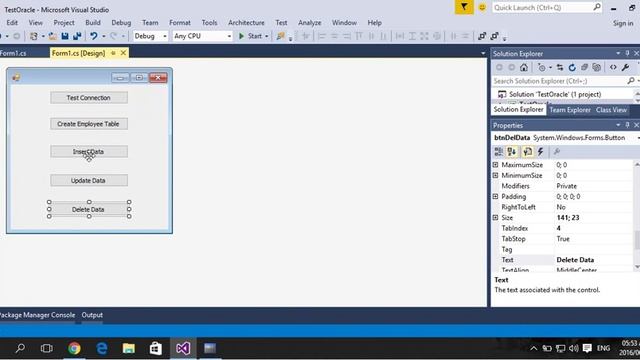Close the Form1.cs [Design] tab
This screenshot has height=360, width=640.
tap(123, 53)
